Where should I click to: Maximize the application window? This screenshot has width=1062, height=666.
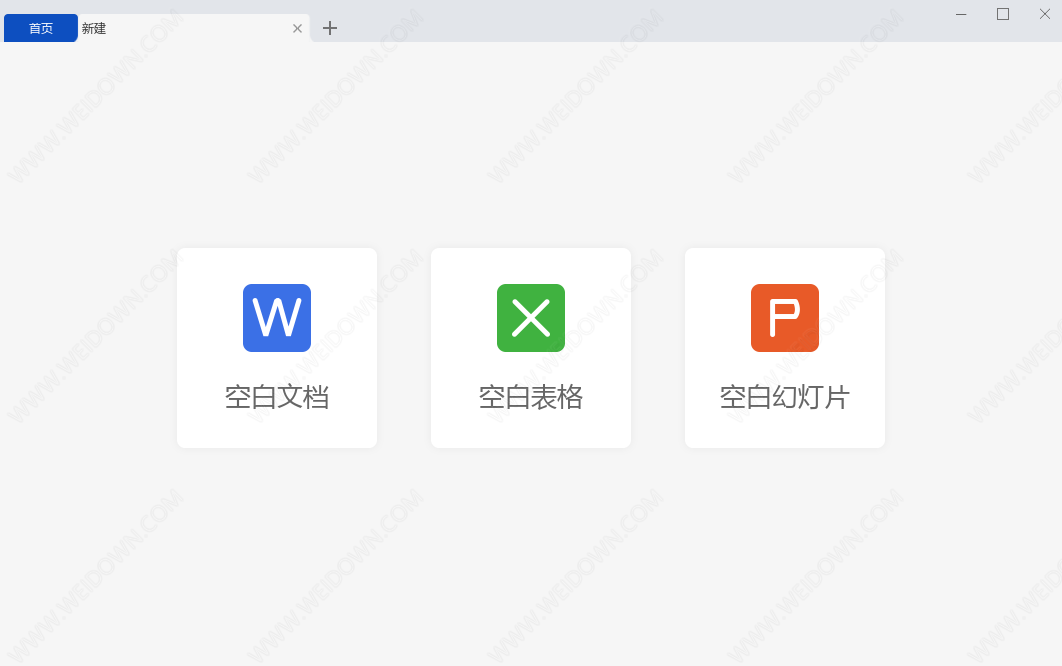coord(1003,14)
